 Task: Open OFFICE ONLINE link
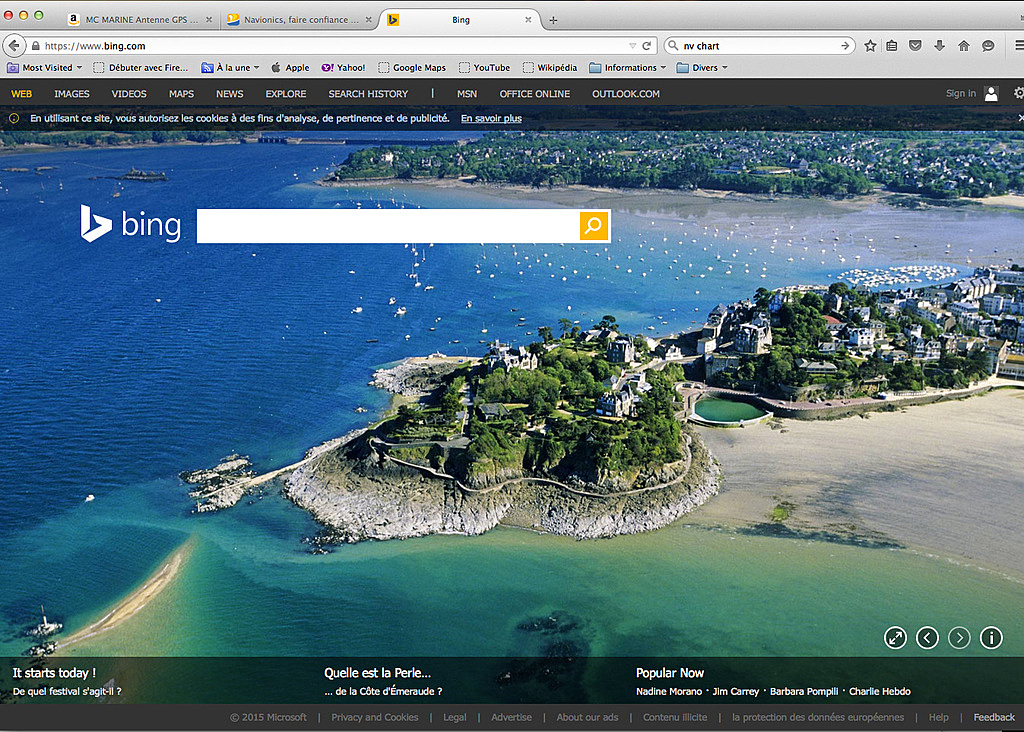pyautogui.click(x=534, y=94)
